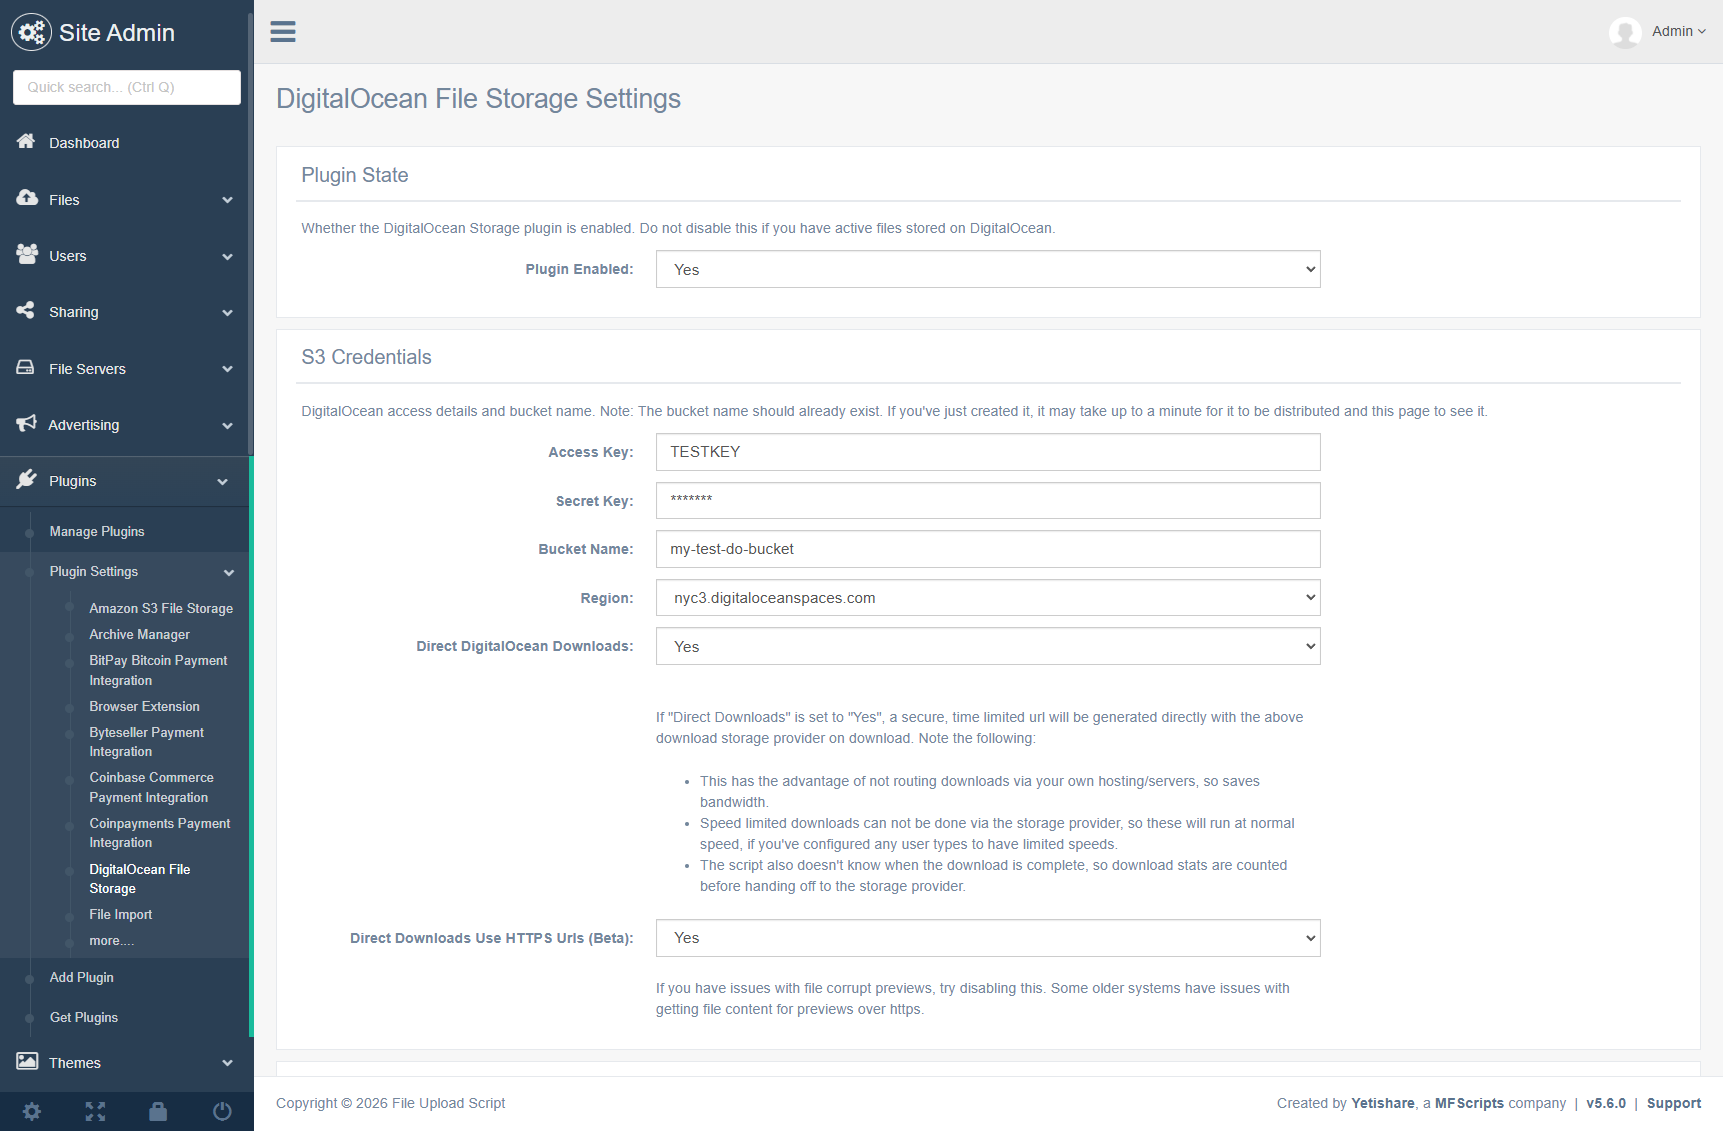The image size is (1723, 1131).
Task: Open the Plugin Enabled dropdown
Action: point(987,269)
